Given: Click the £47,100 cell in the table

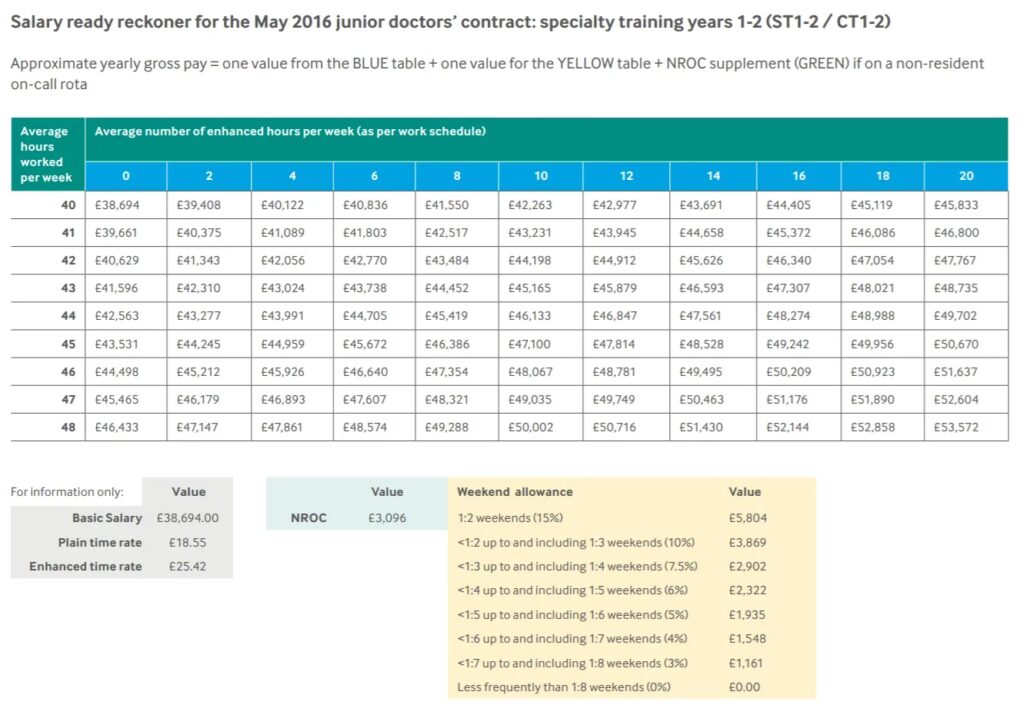Looking at the screenshot, I should click(x=541, y=344).
